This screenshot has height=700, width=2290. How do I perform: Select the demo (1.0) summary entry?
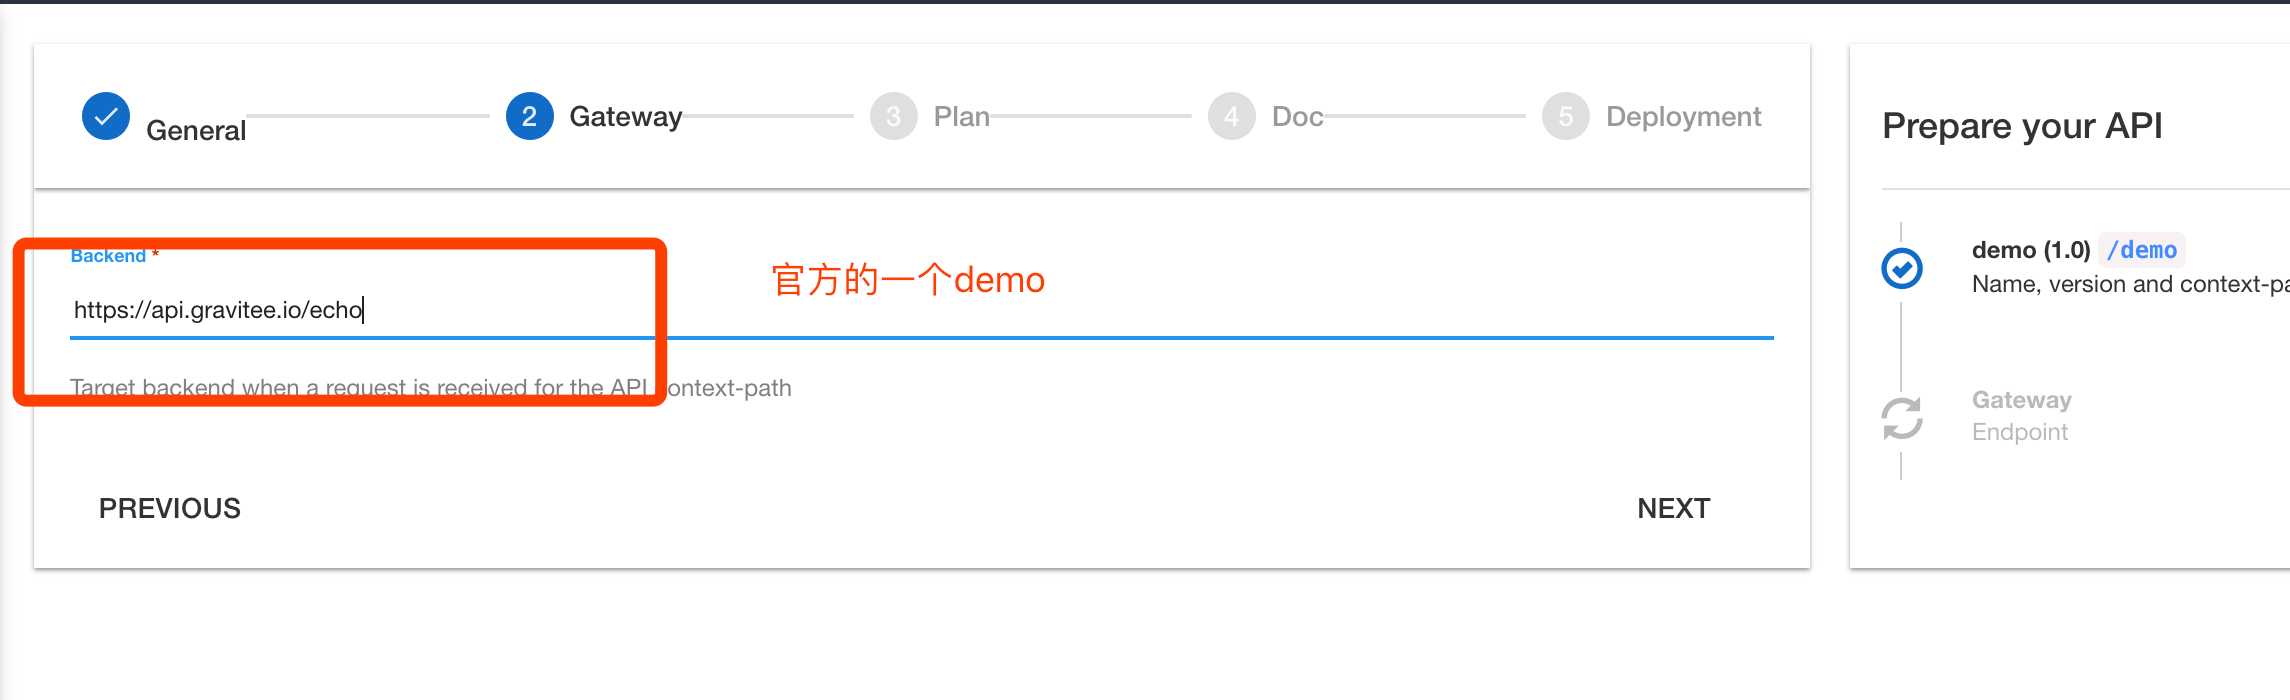click(2031, 250)
